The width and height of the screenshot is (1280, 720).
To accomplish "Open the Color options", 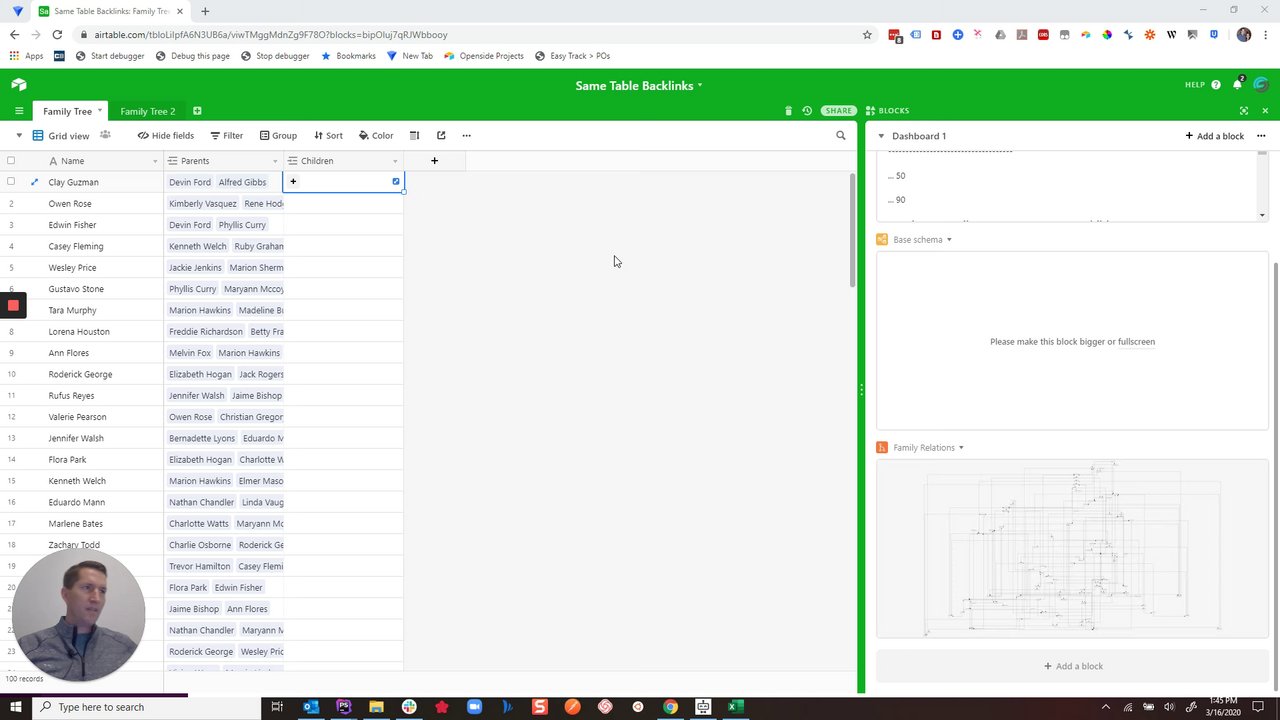I will 376,136.
